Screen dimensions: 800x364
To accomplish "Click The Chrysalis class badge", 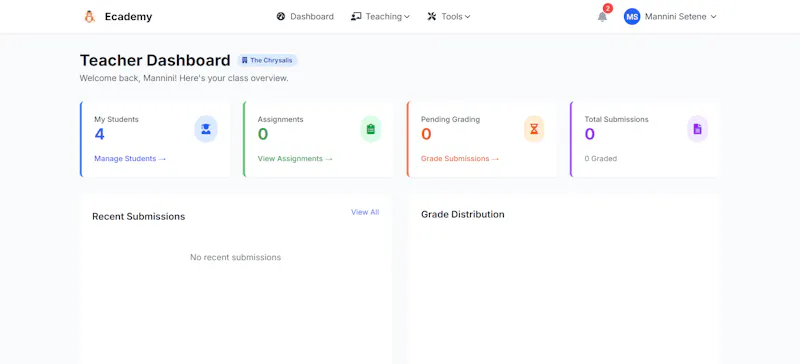I will [267, 60].
